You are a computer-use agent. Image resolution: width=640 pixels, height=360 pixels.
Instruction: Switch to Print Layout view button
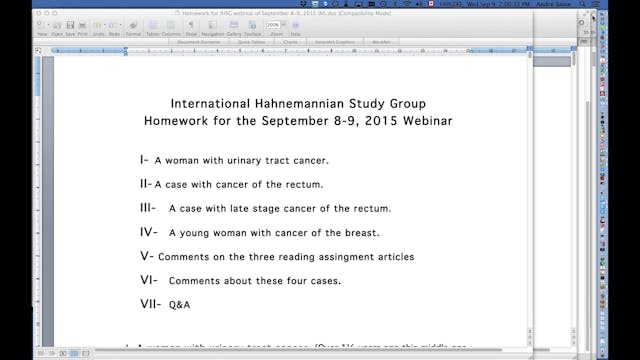[x=74, y=353]
